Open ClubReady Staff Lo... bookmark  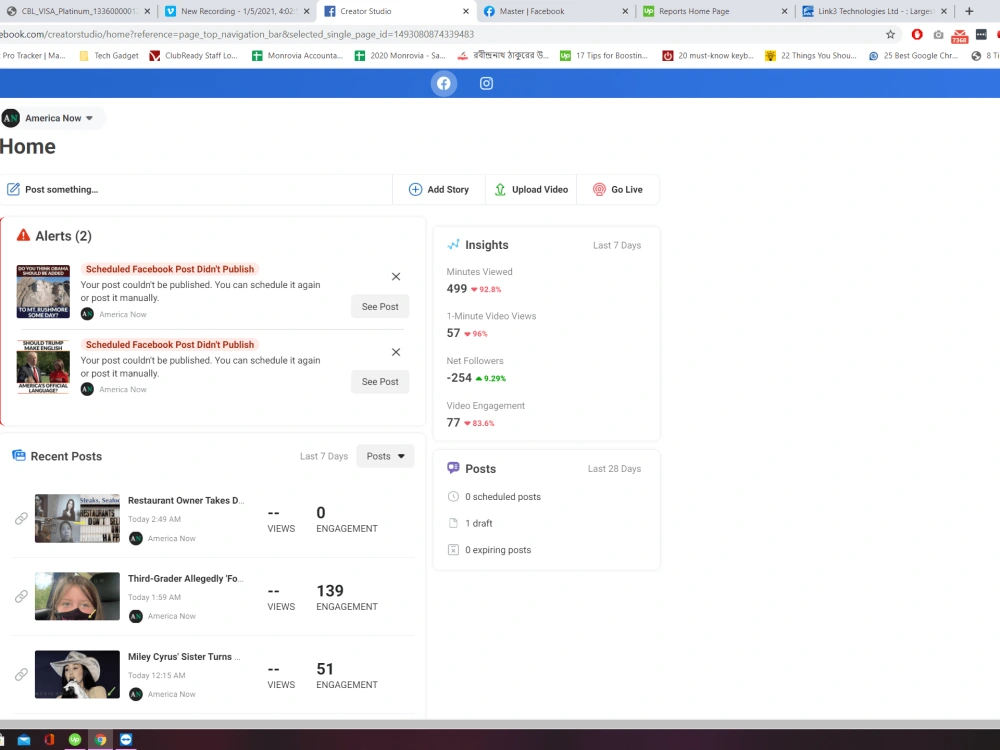(193, 55)
